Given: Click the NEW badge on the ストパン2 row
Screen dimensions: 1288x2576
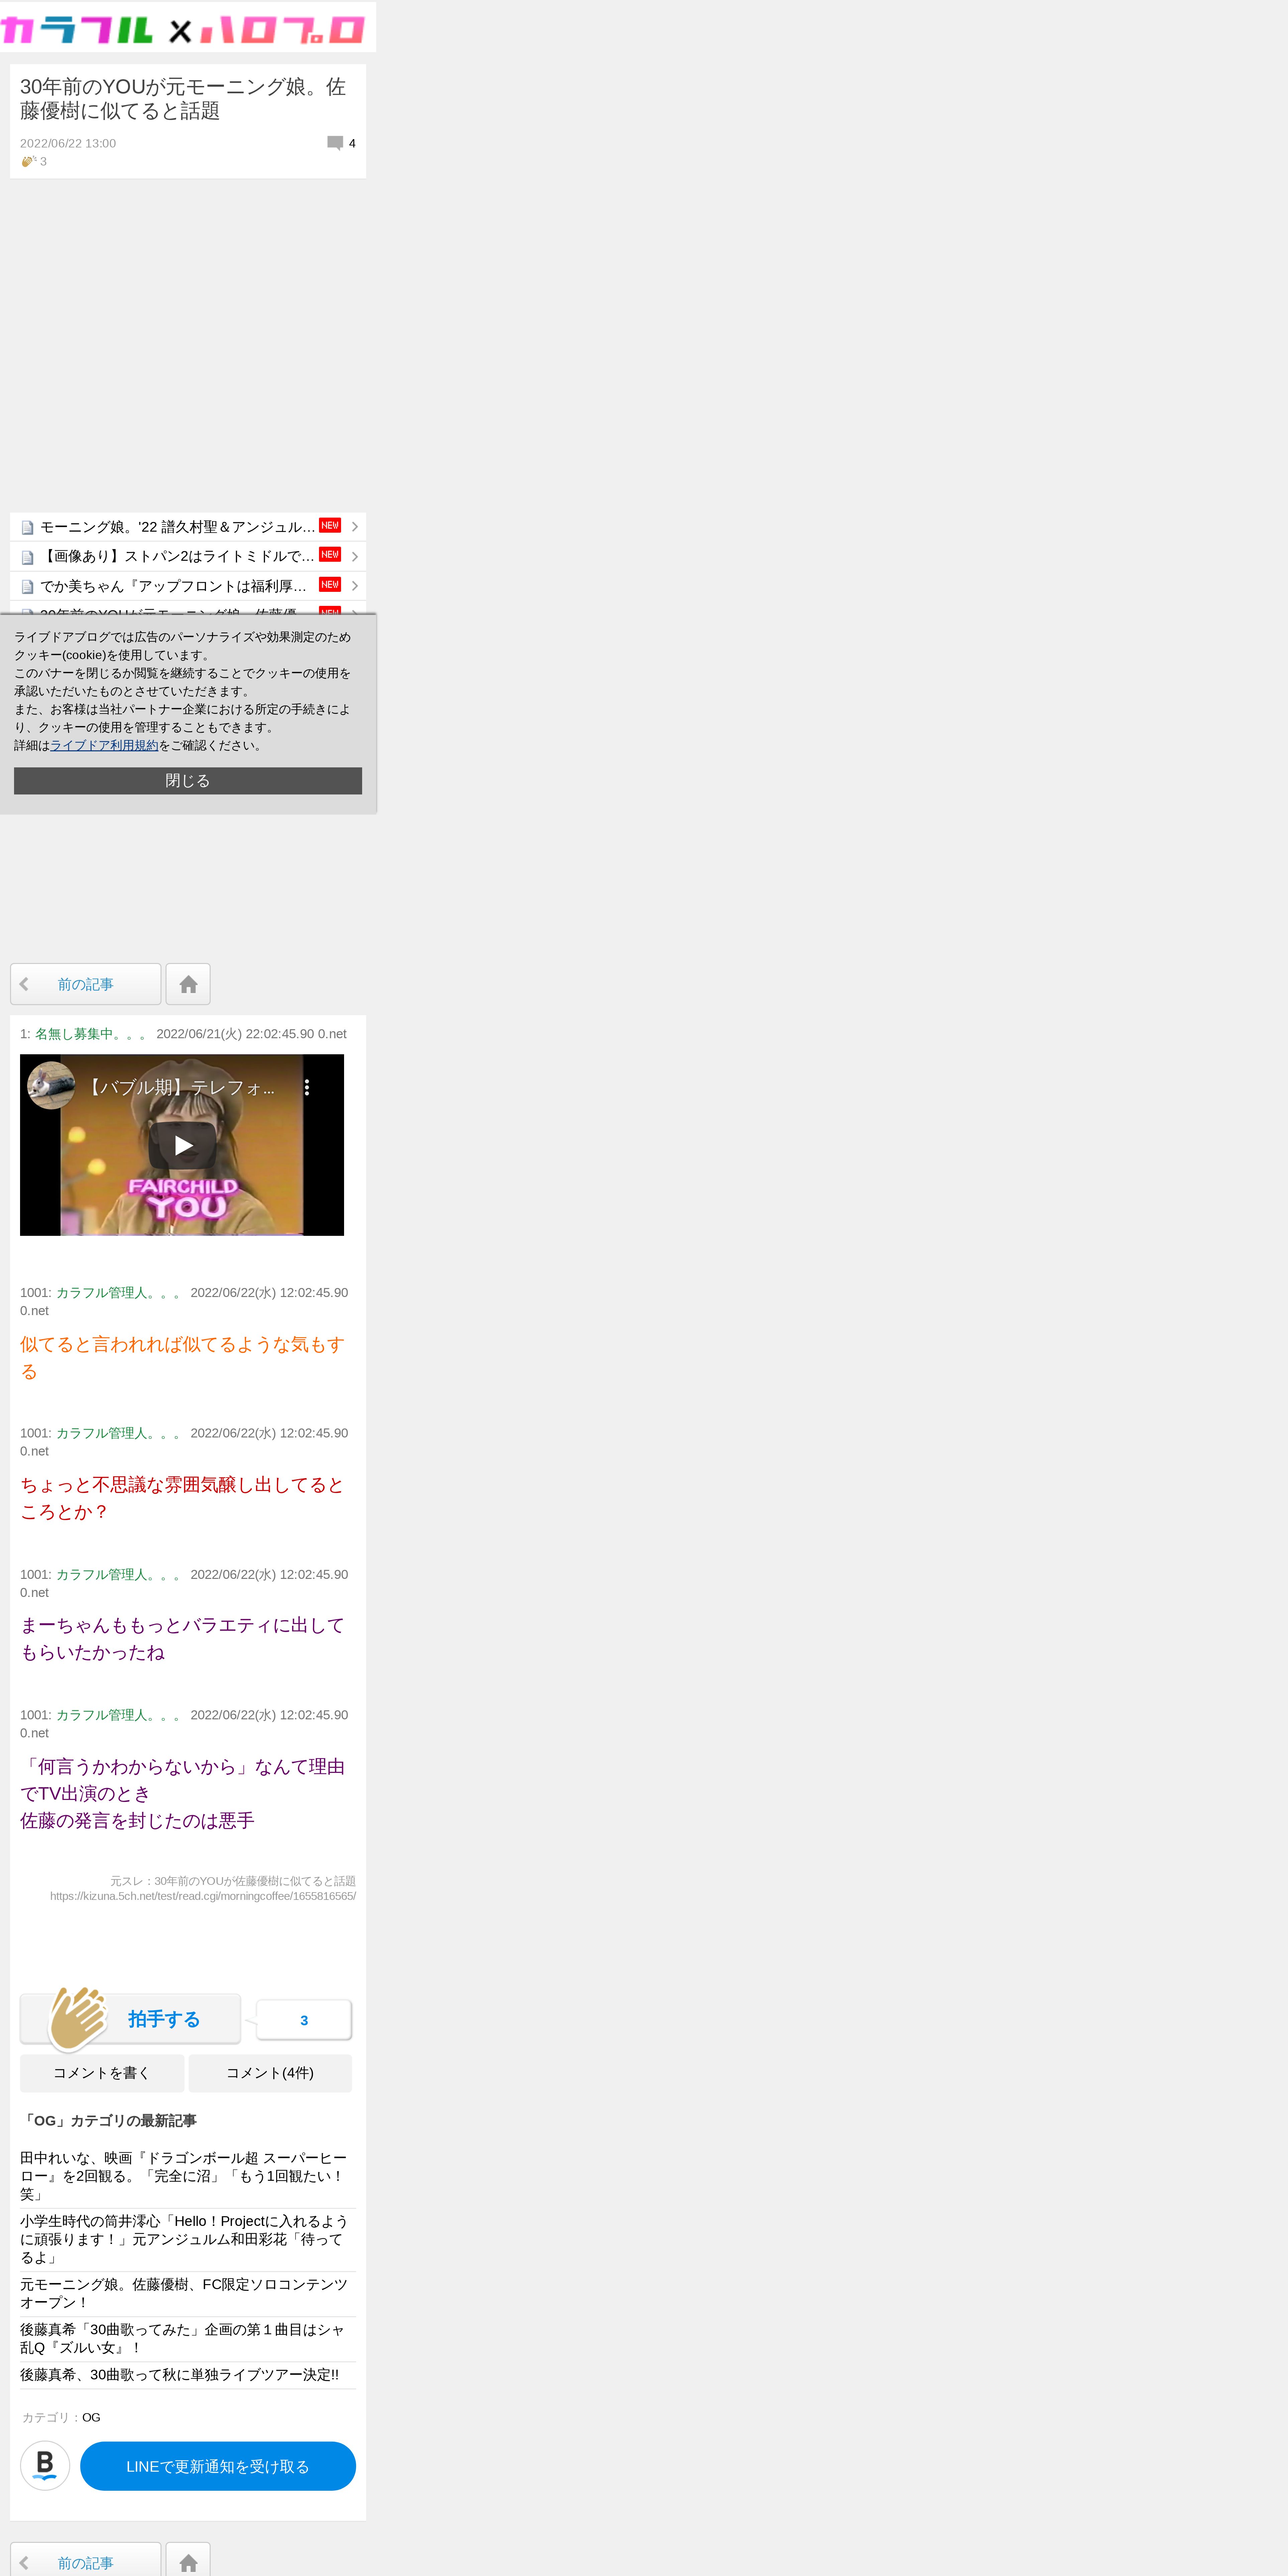Looking at the screenshot, I should pyautogui.click(x=330, y=554).
